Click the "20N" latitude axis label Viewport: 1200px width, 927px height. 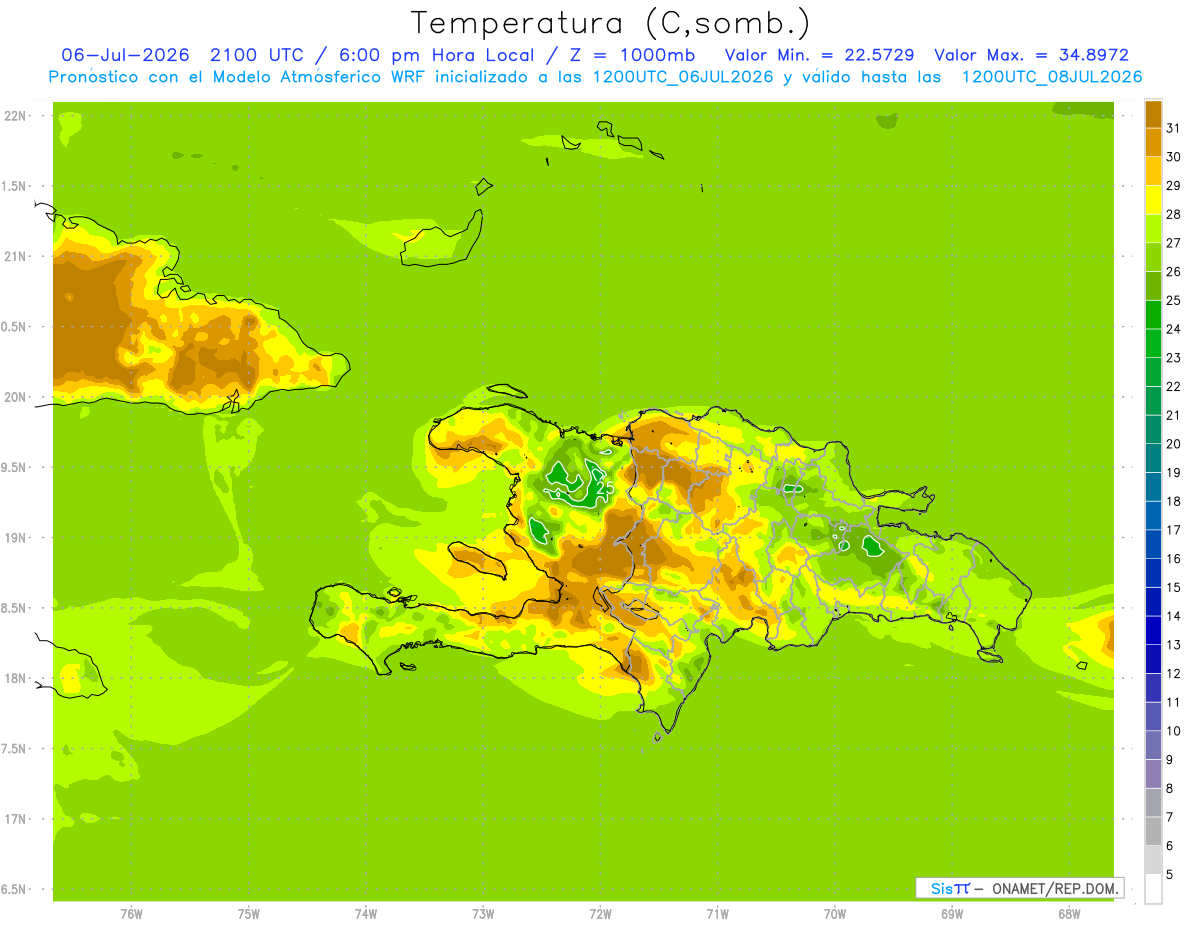(17, 397)
